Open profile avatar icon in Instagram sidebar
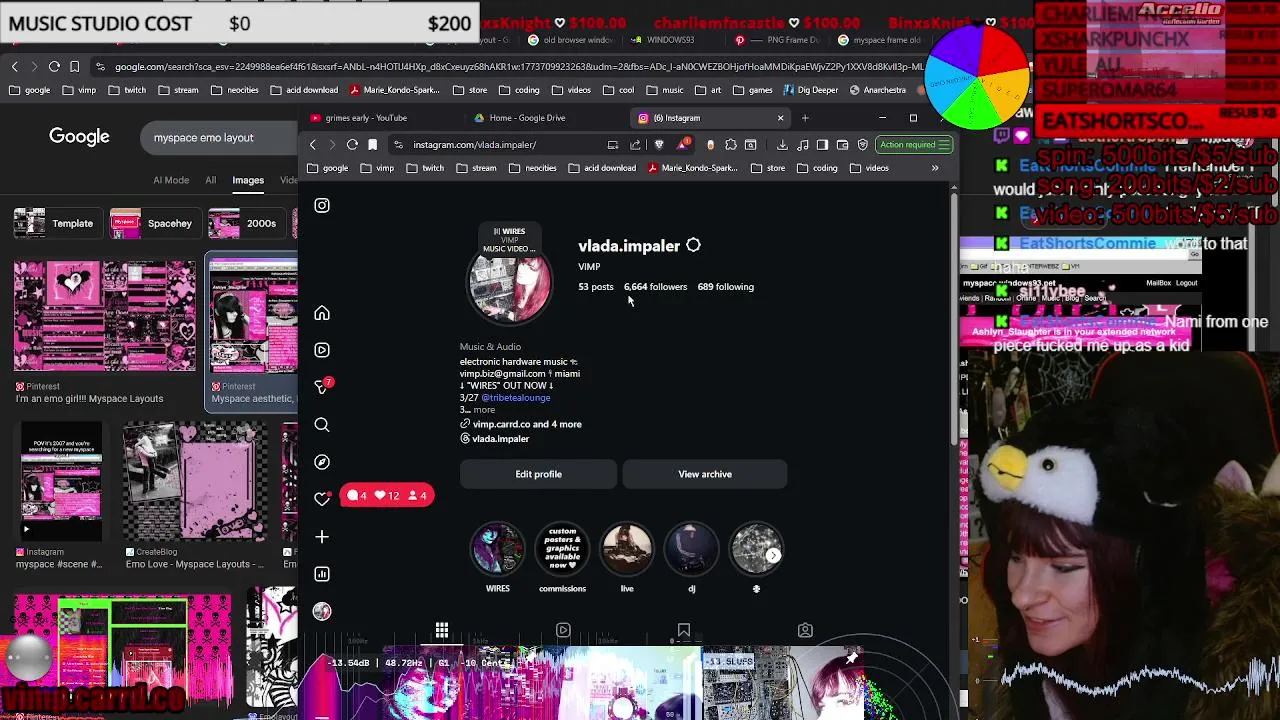Screen dimensions: 1280x720 tap(322, 611)
